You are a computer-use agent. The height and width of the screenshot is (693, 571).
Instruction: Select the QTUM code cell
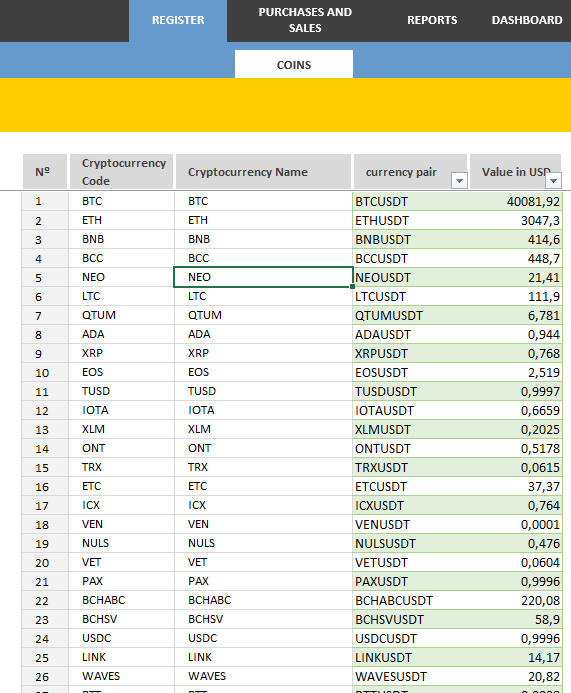coord(122,315)
